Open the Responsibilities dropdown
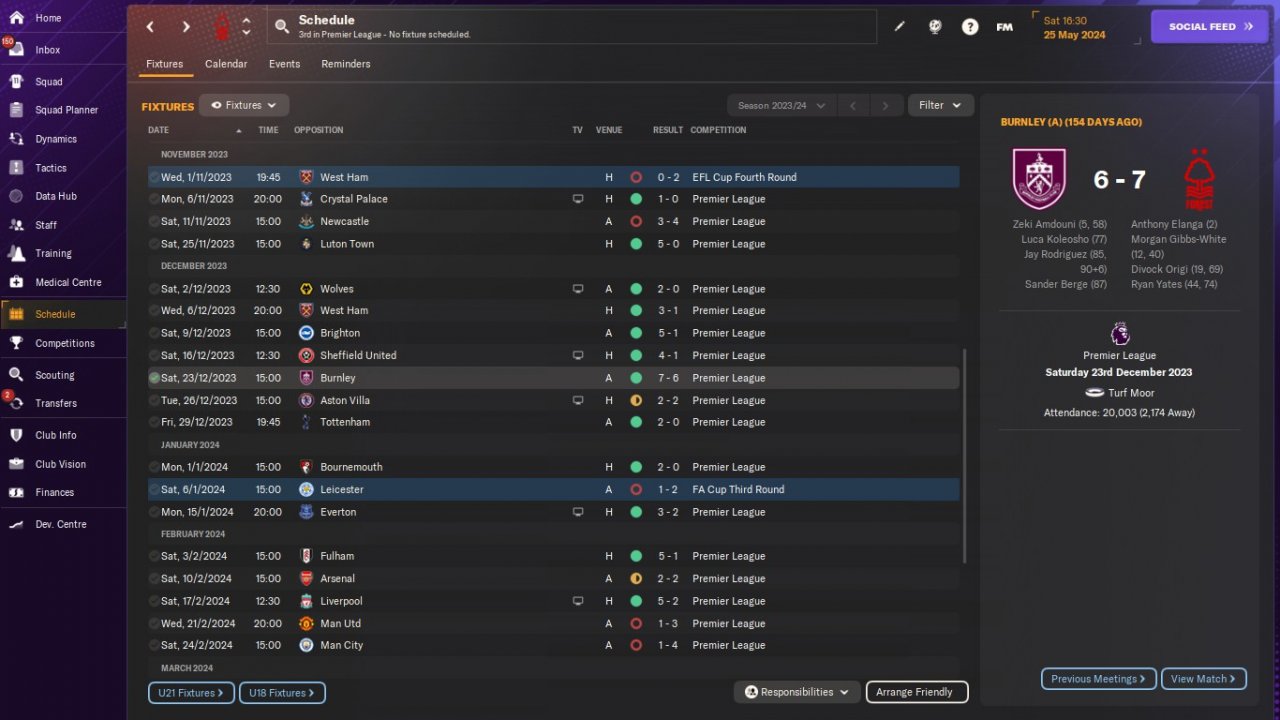This screenshot has width=1280, height=720. point(797,692)
